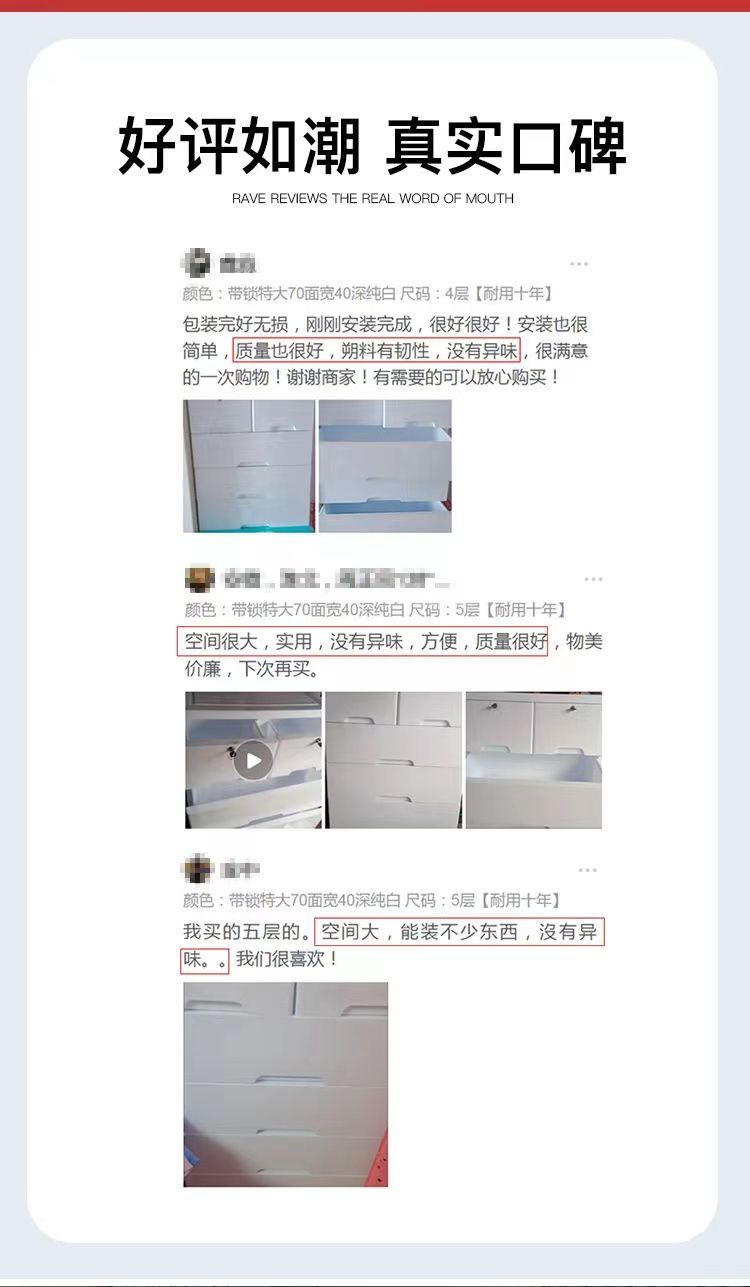This screenshot has width=750, height=1287.
Task: Click highlighted text 空间很大，实用，没有异味
Action: (x=293, y=642)
